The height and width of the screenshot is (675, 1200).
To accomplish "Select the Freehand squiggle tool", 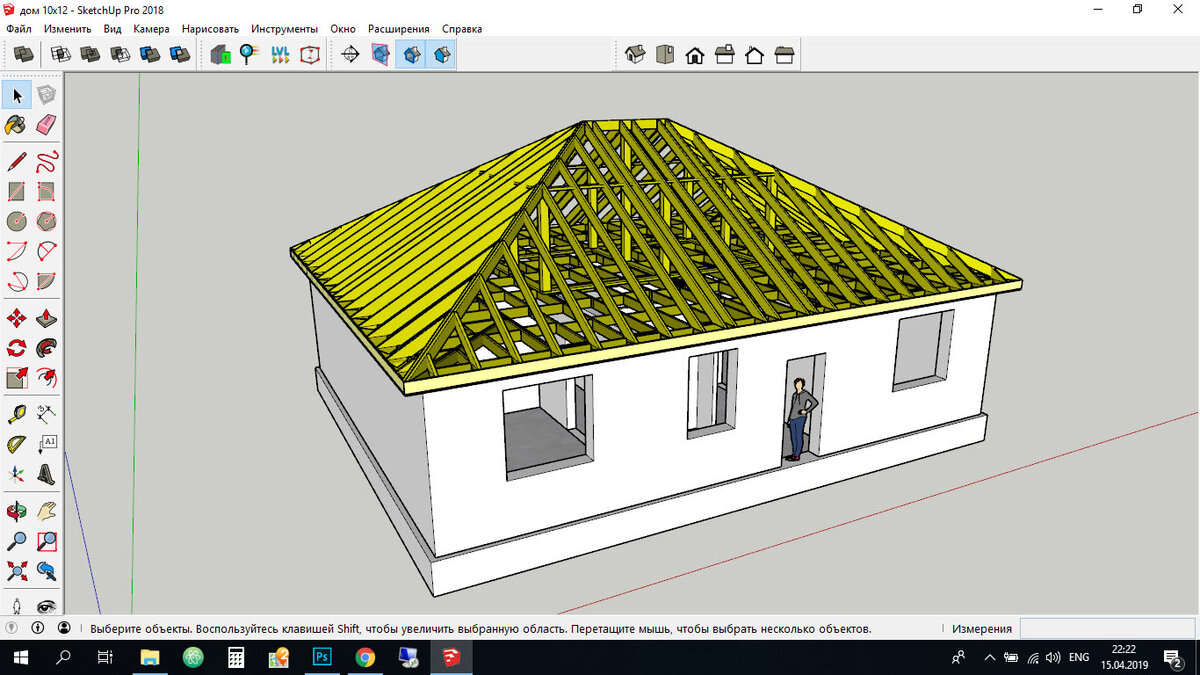I will coord(46,161).
